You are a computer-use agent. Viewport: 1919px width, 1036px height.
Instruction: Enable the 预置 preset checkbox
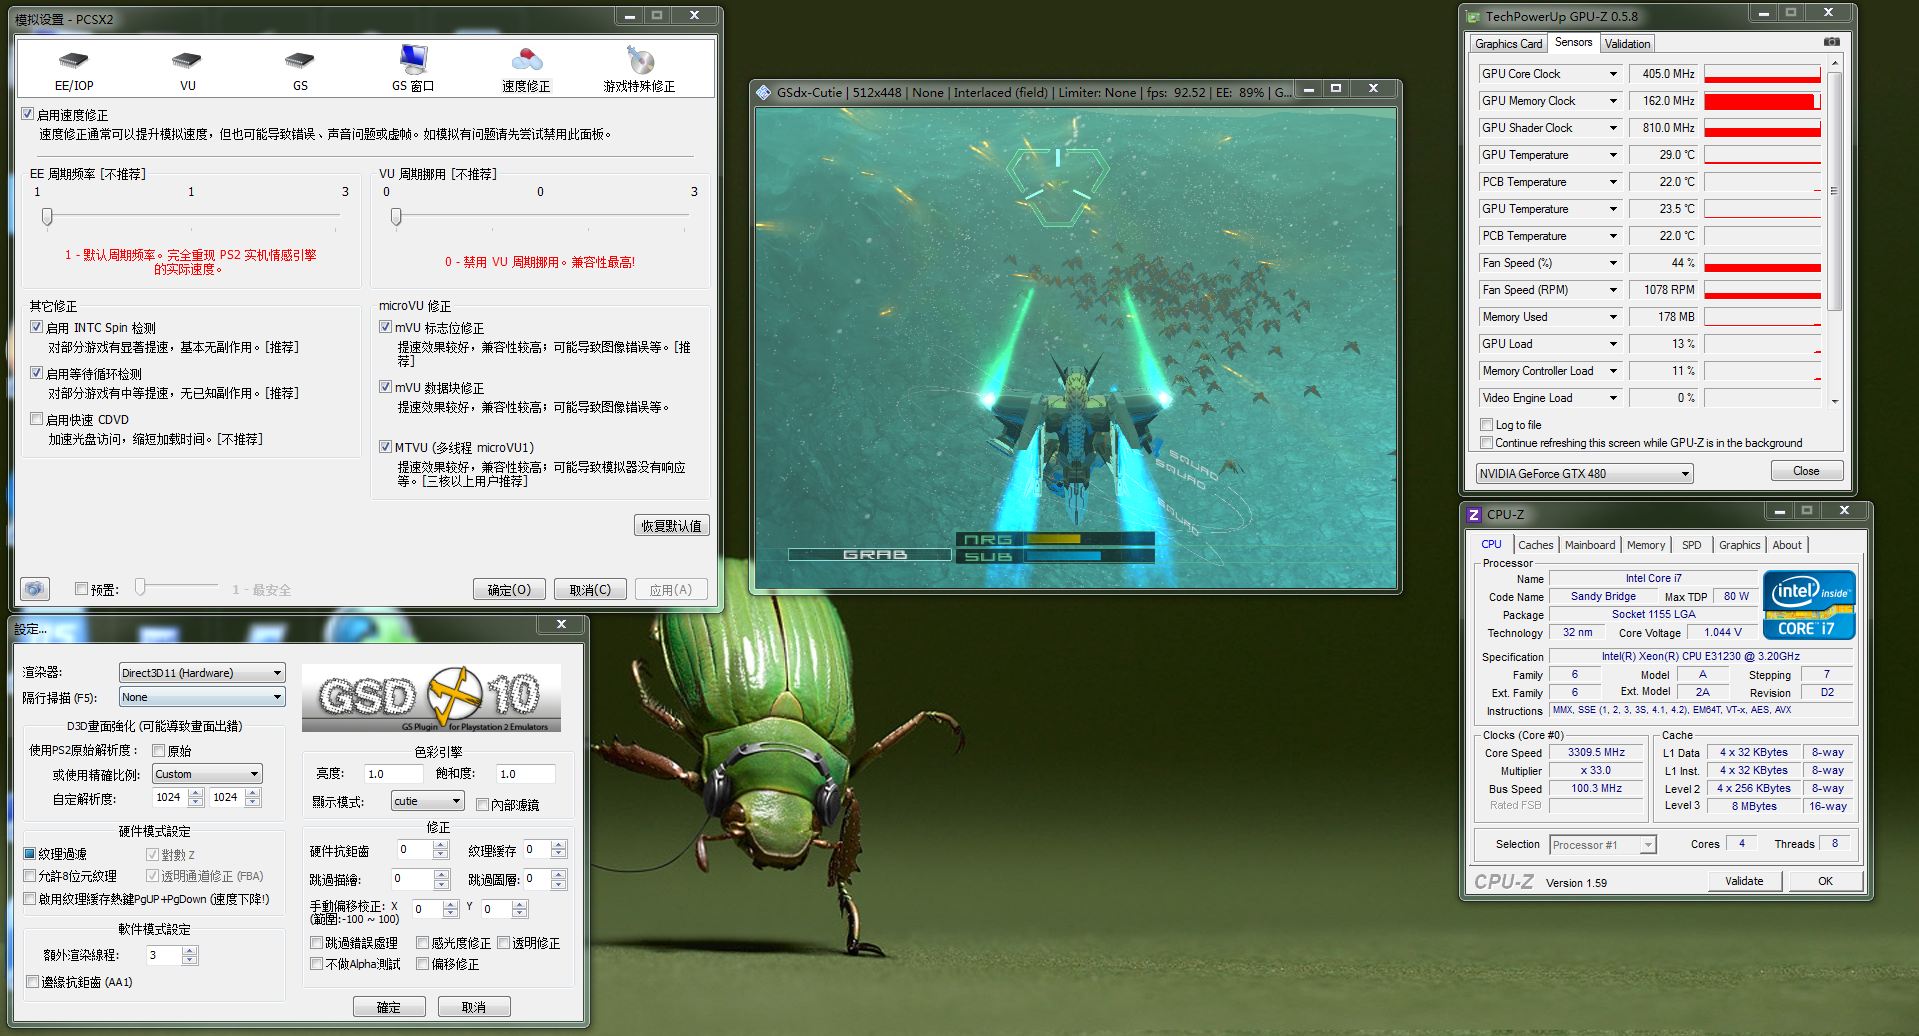[81, 589]
